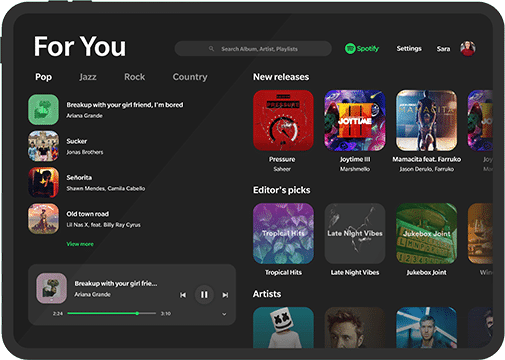Click the Editor's picks heading
The width and height of the screenshot is (505, 360).
point(282,190)
